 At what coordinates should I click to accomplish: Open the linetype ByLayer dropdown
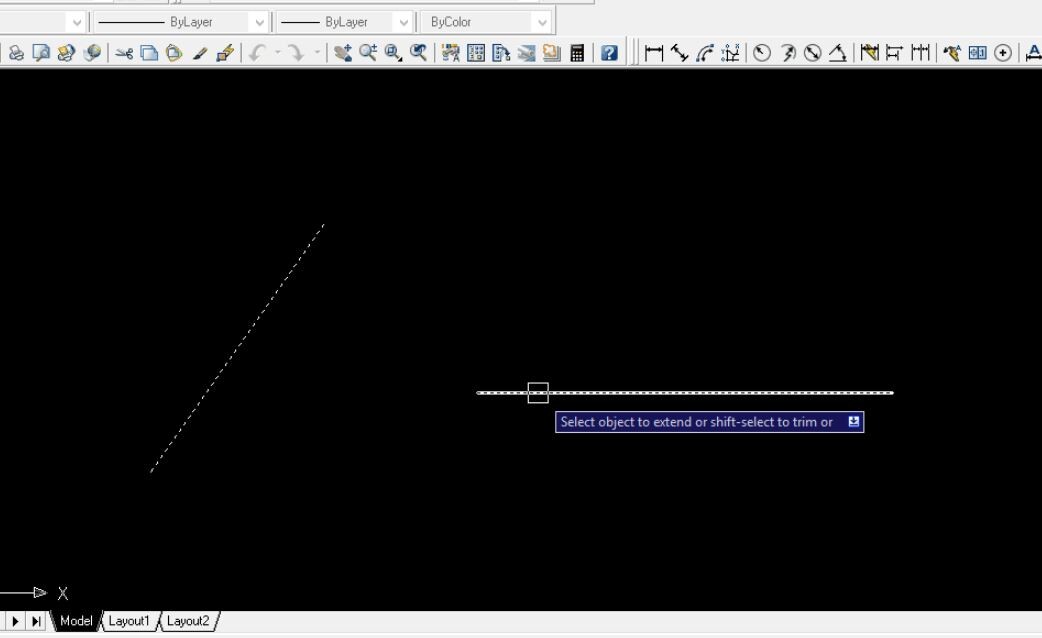(x=259, y=21)
